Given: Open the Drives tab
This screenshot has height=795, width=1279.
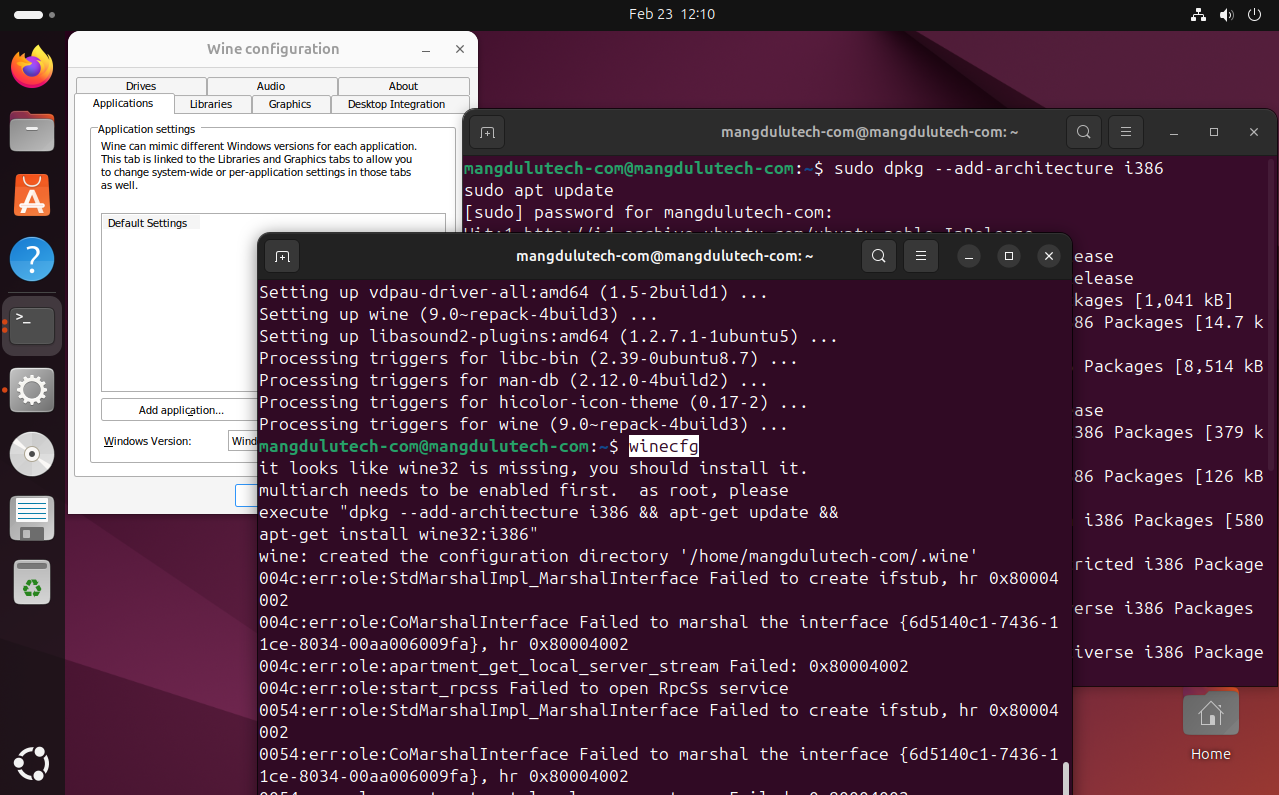Looking at the screenshot, I should tap(140, 86).
